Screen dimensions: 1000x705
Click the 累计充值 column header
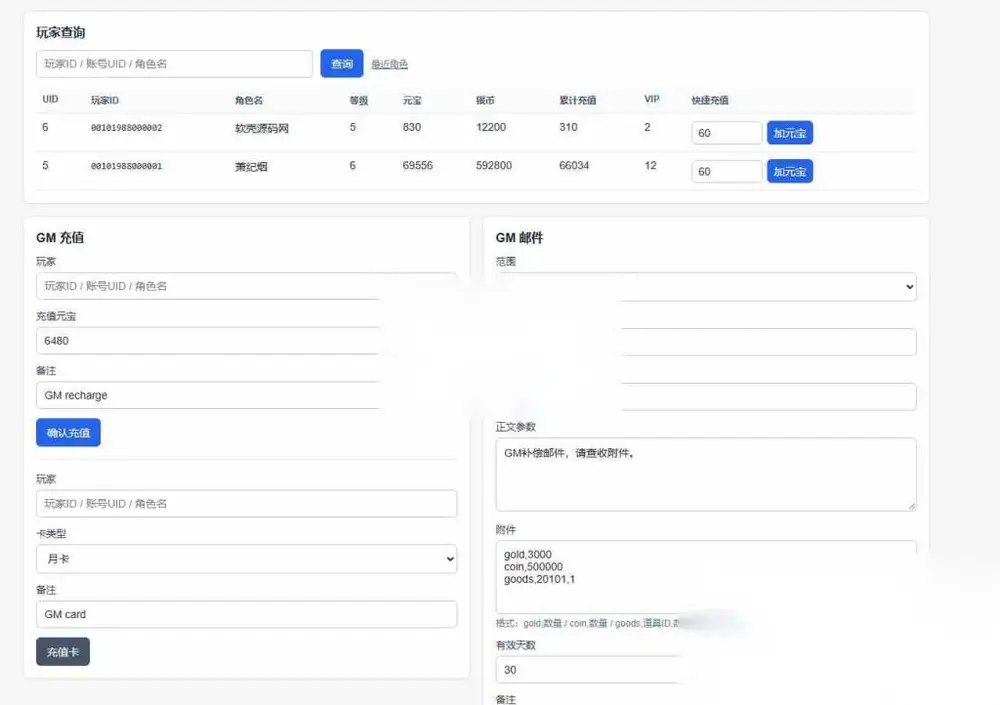(578, 100)
